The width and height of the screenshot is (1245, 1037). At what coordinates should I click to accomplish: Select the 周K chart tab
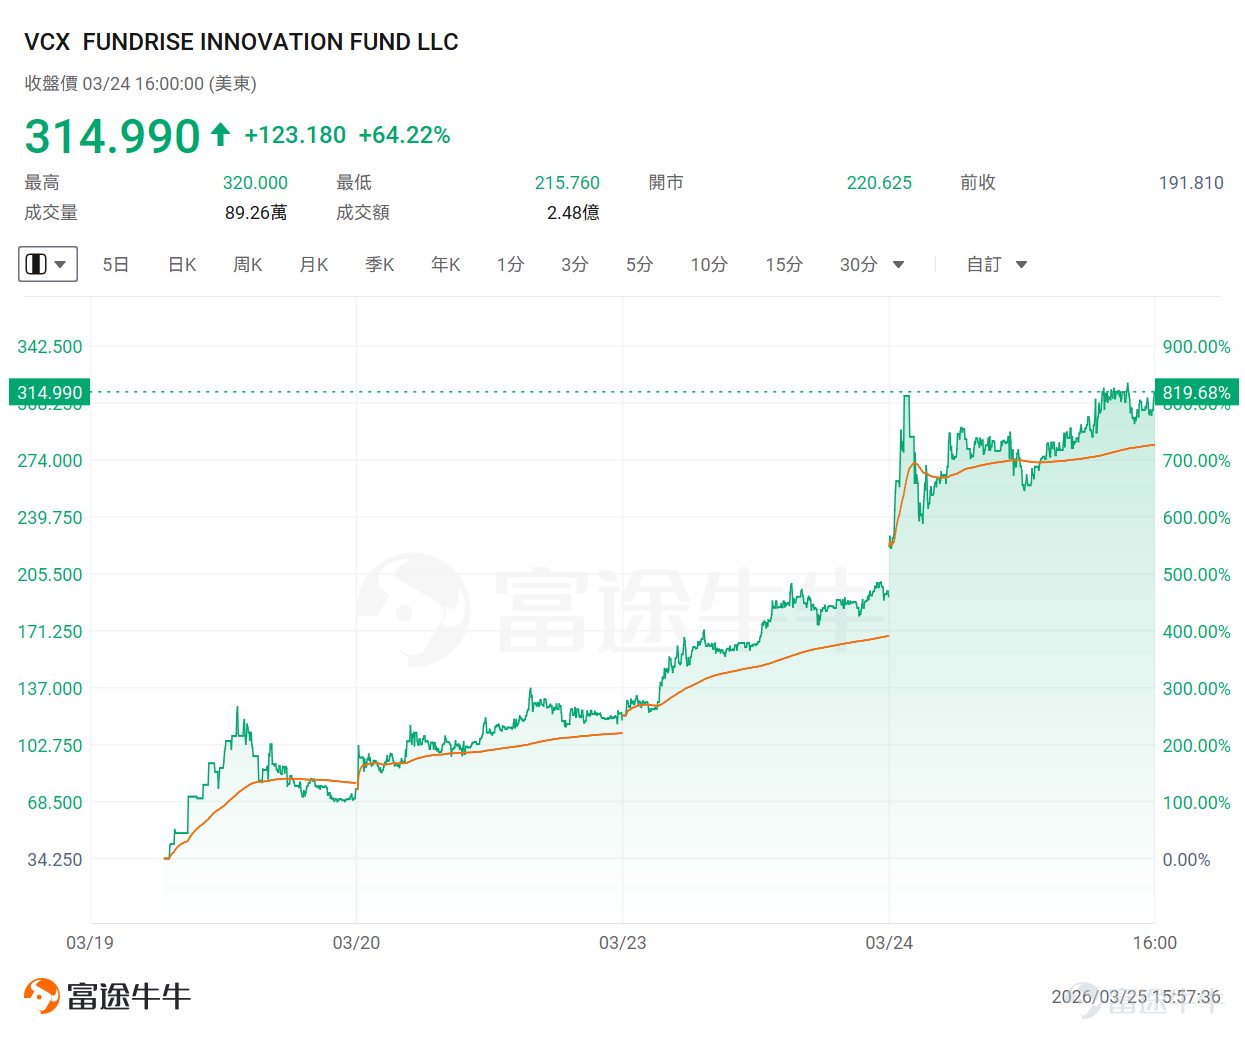click(247, 264)
